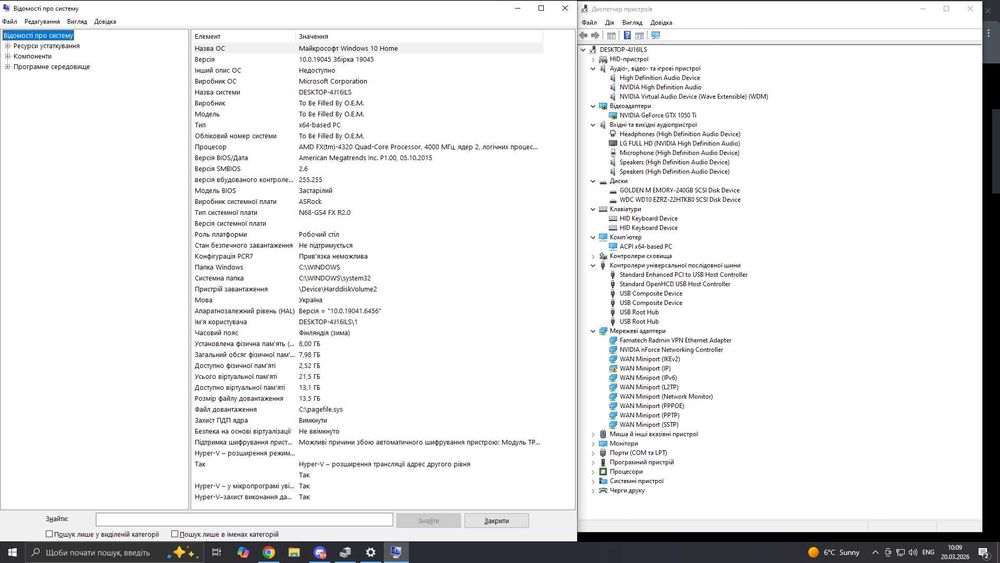The height and width of the screenshot is (563, 1000).
Task: Collapse the Відеоадаптери category
Action: click(x=593, y=106)
